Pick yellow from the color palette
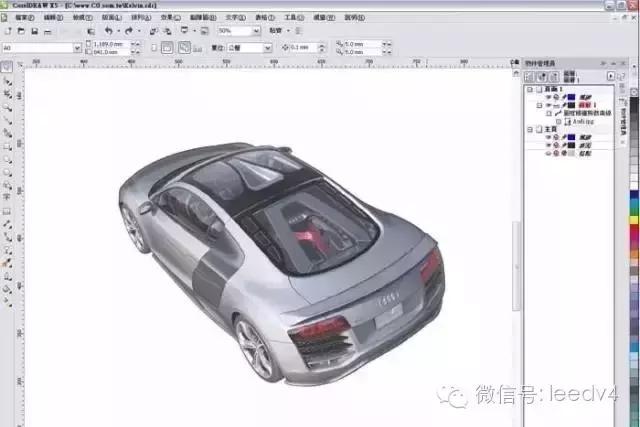Screen dimensions: 640x427 tap(634, 220)
